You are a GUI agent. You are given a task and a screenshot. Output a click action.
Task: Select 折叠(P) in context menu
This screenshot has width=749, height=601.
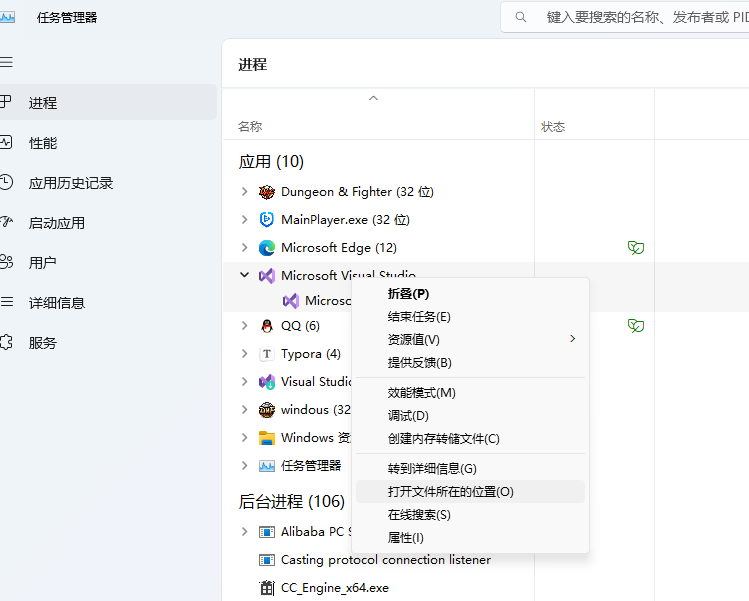pos(471,294)
